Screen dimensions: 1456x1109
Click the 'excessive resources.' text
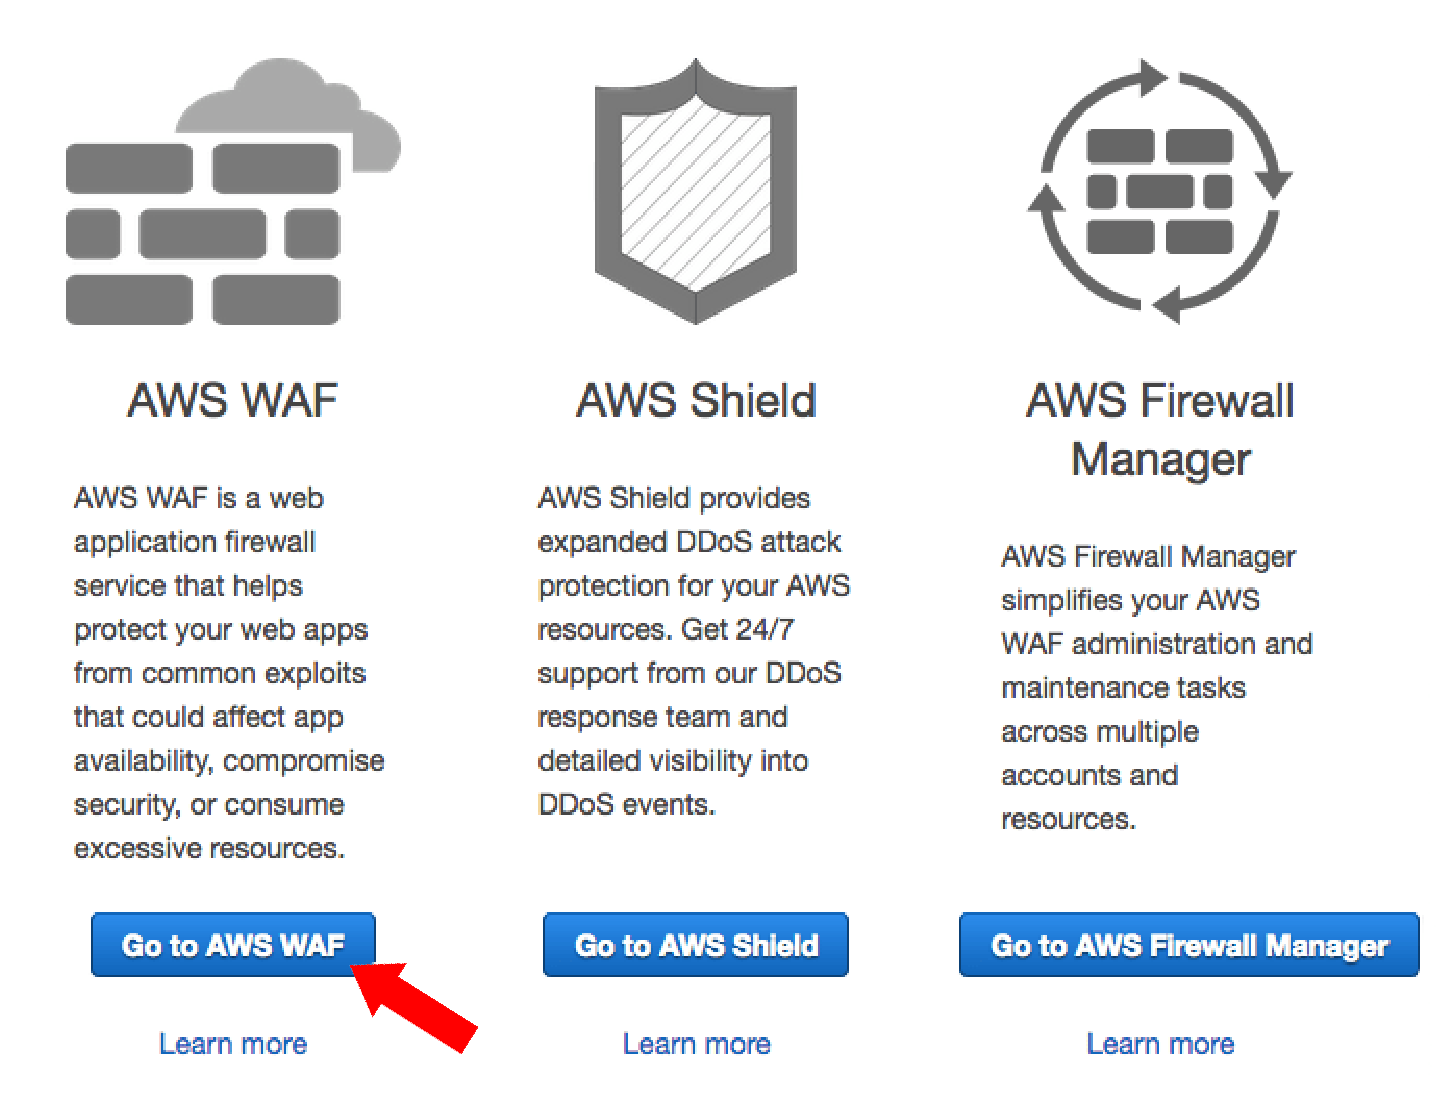[209, 849]
